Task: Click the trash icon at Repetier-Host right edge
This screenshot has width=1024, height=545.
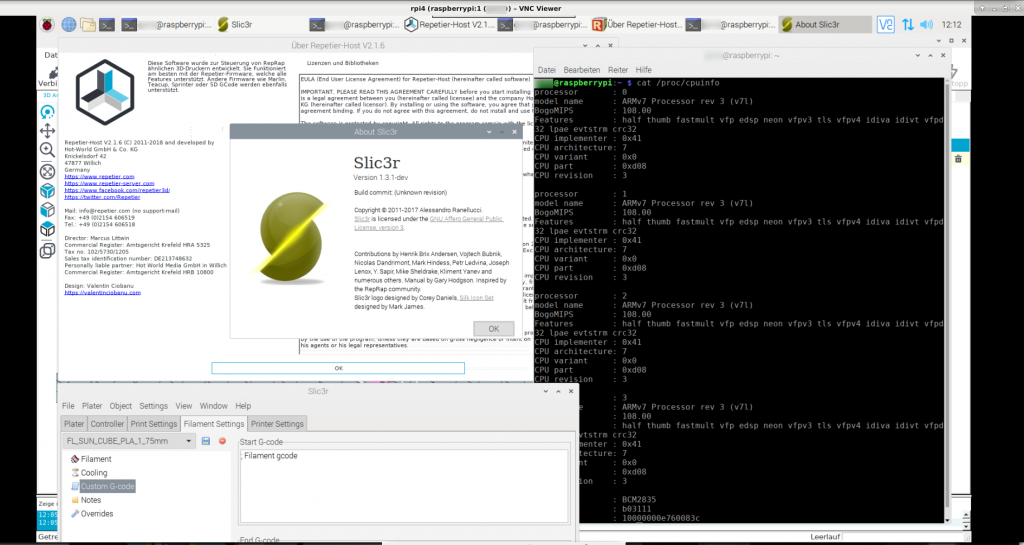Action: tap(958, 159)
